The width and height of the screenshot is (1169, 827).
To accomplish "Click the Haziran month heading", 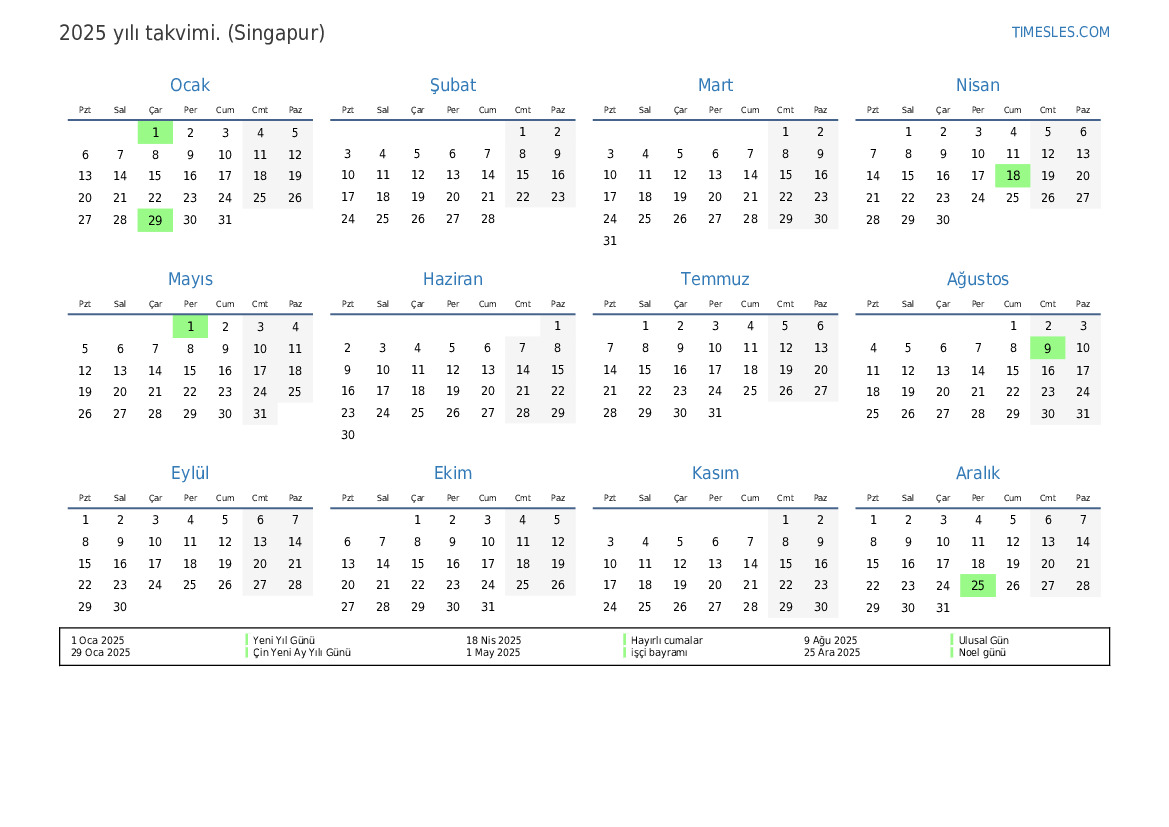I will pos(453,279).
